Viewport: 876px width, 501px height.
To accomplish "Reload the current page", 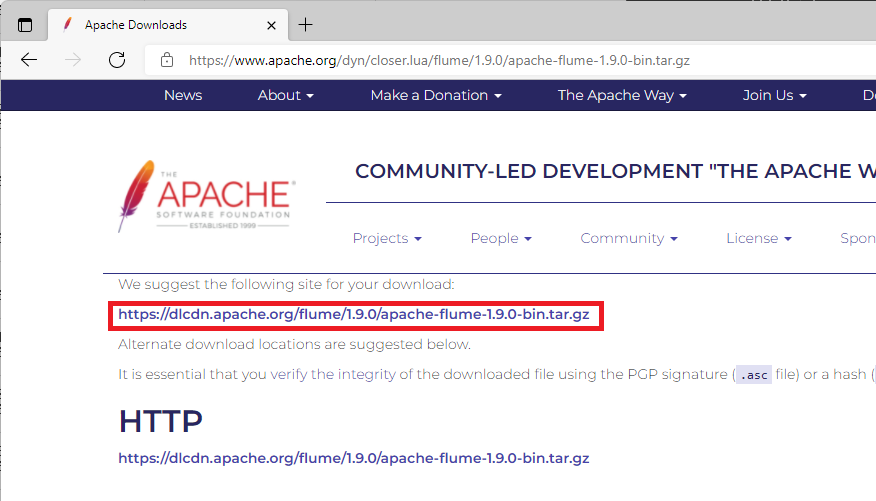I will tap(117, 60).
